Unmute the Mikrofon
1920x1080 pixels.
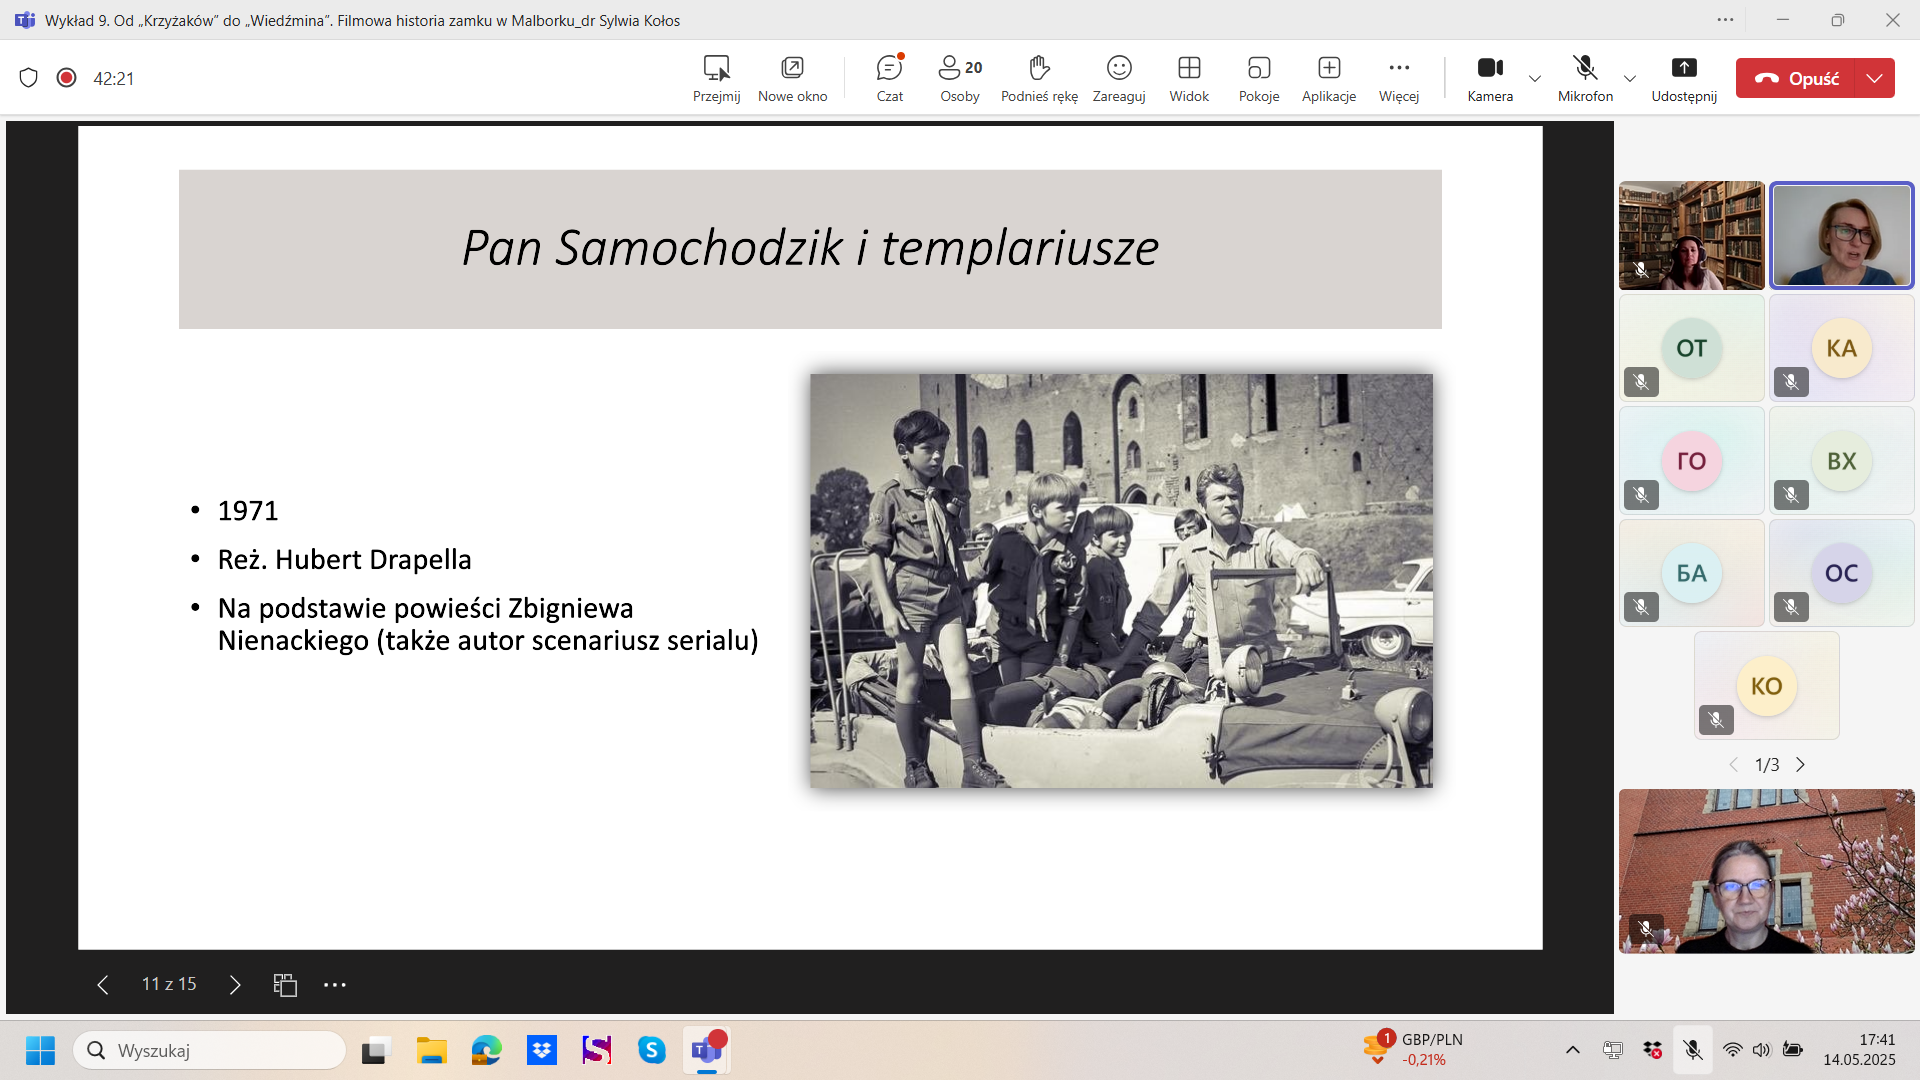click(1585, 78)
